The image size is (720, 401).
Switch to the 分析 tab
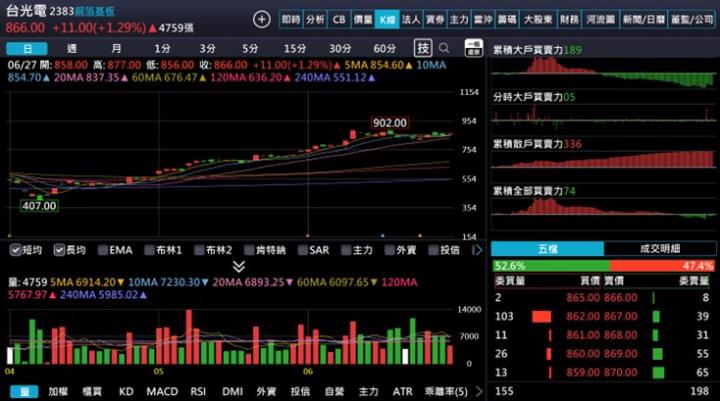tap(315, 19)
